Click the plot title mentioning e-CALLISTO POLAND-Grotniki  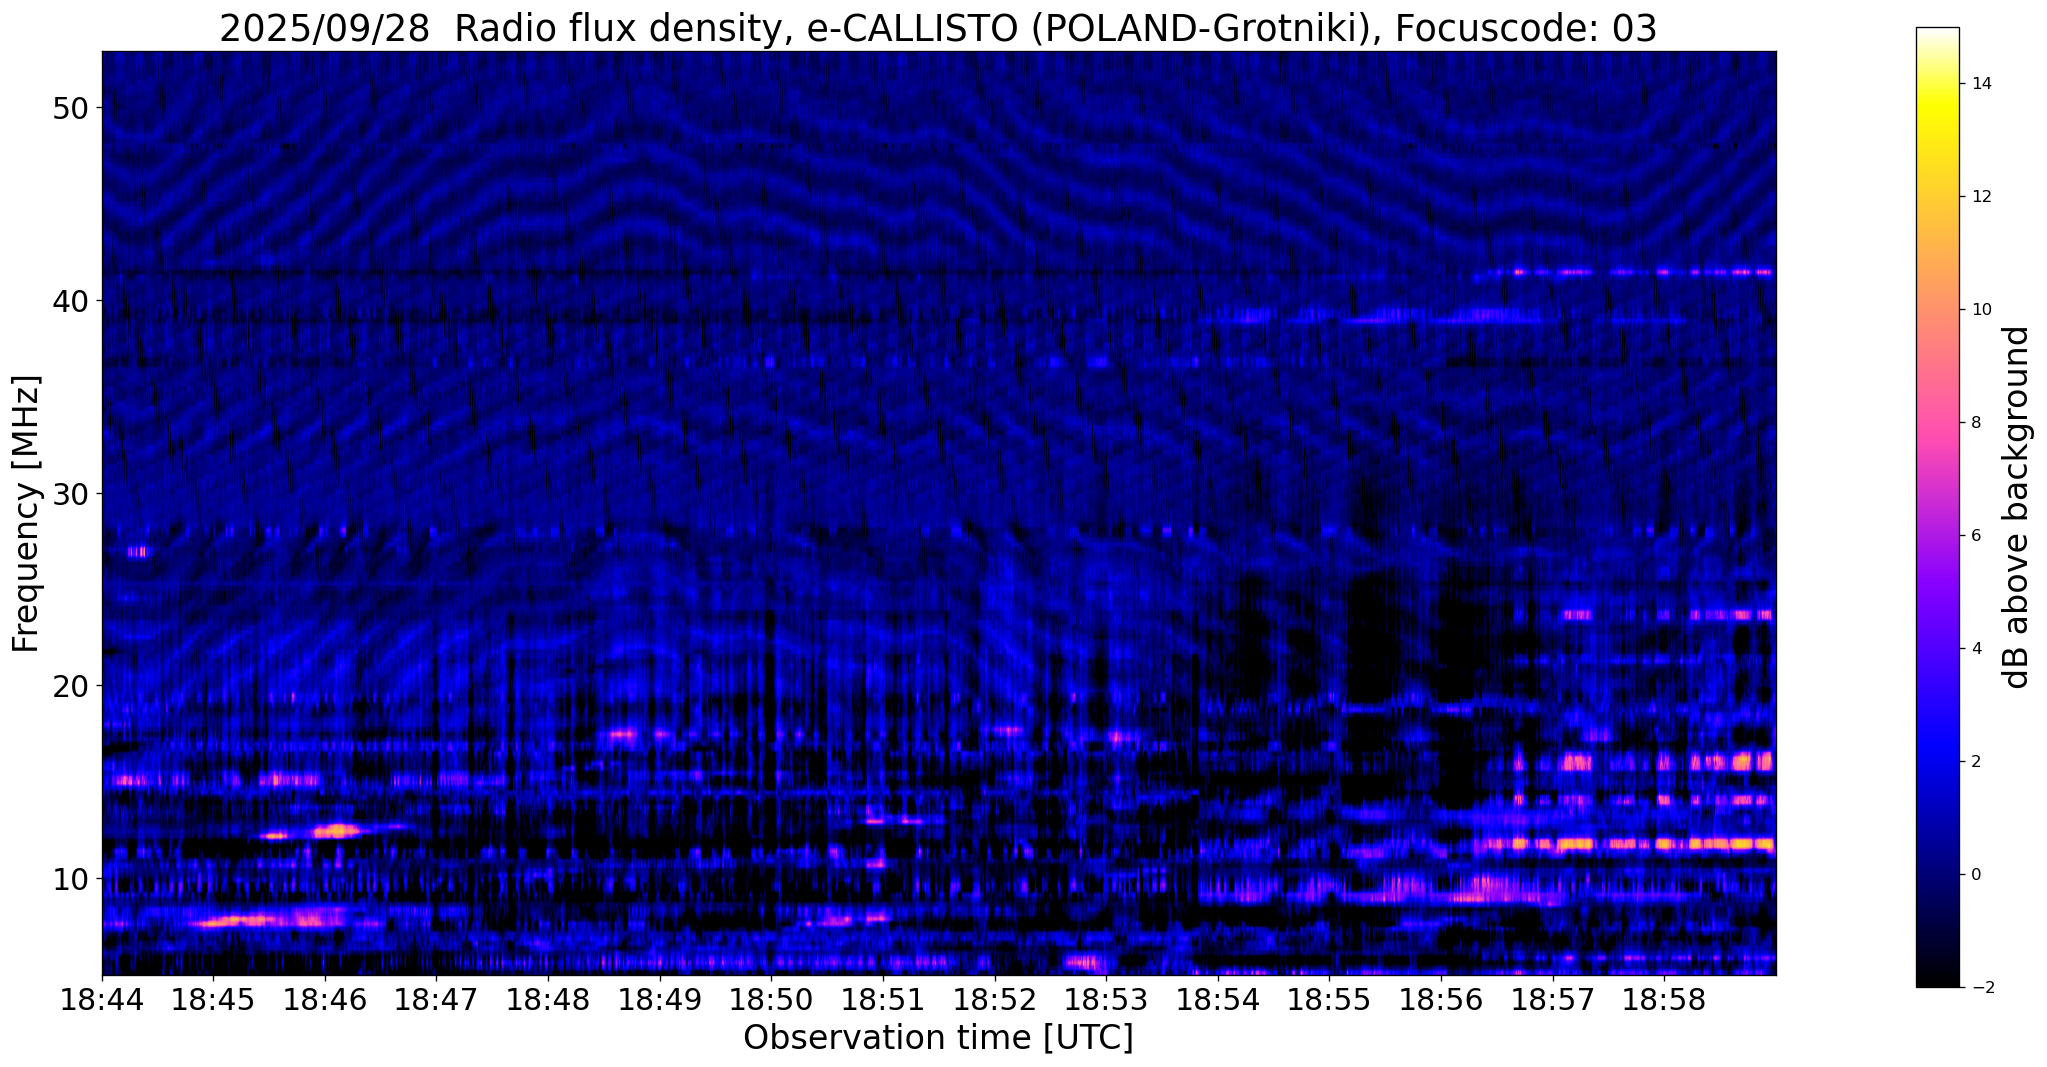[938, 28]
